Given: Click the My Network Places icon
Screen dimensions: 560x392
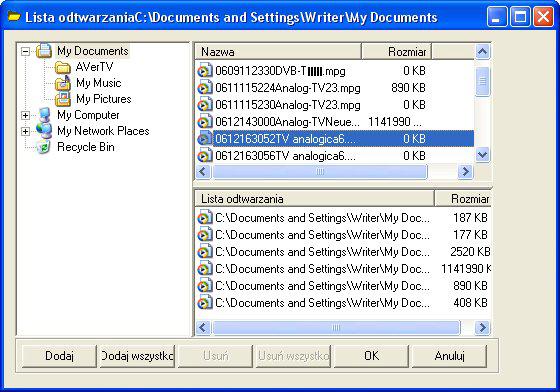Looking at the screenshot, I should coord(44,131).
